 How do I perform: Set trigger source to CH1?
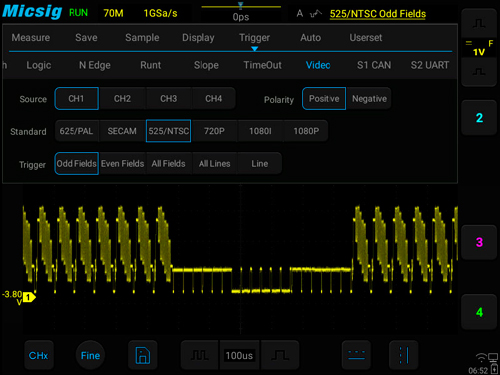click(77, 99)
